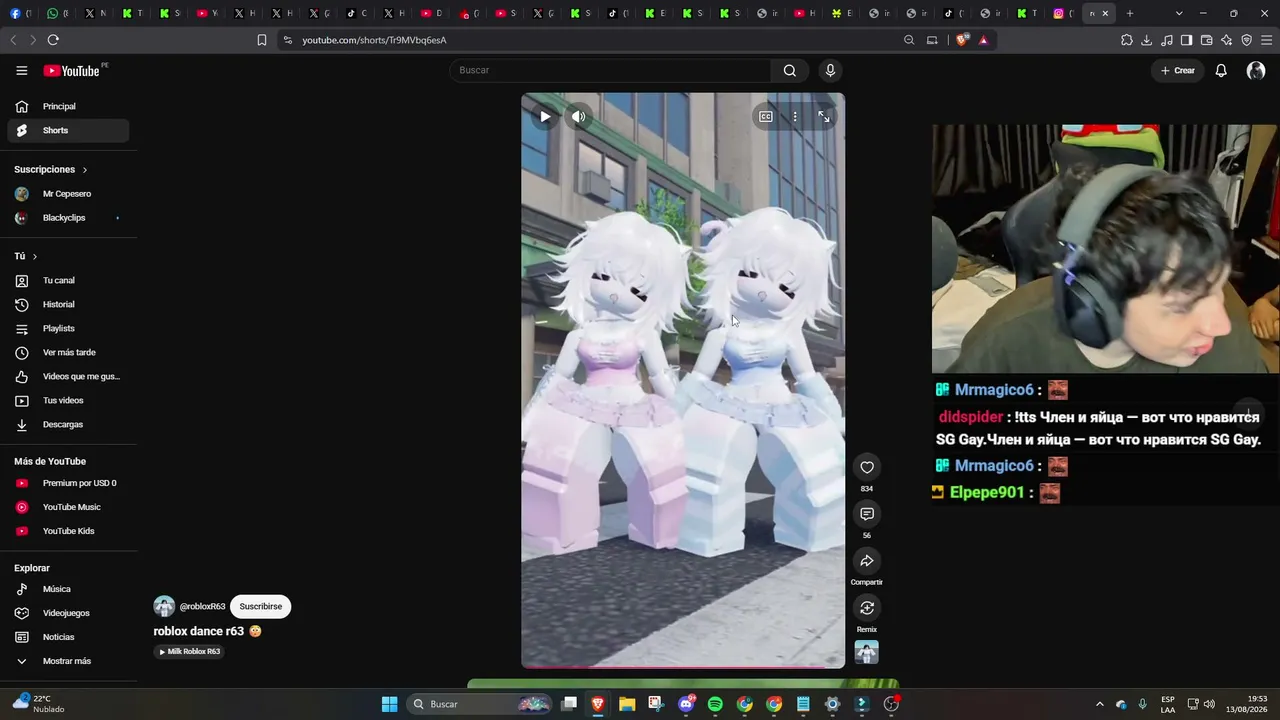Open the browser tab search dropdown
1280x720 pixels.
click(1179, 13)
